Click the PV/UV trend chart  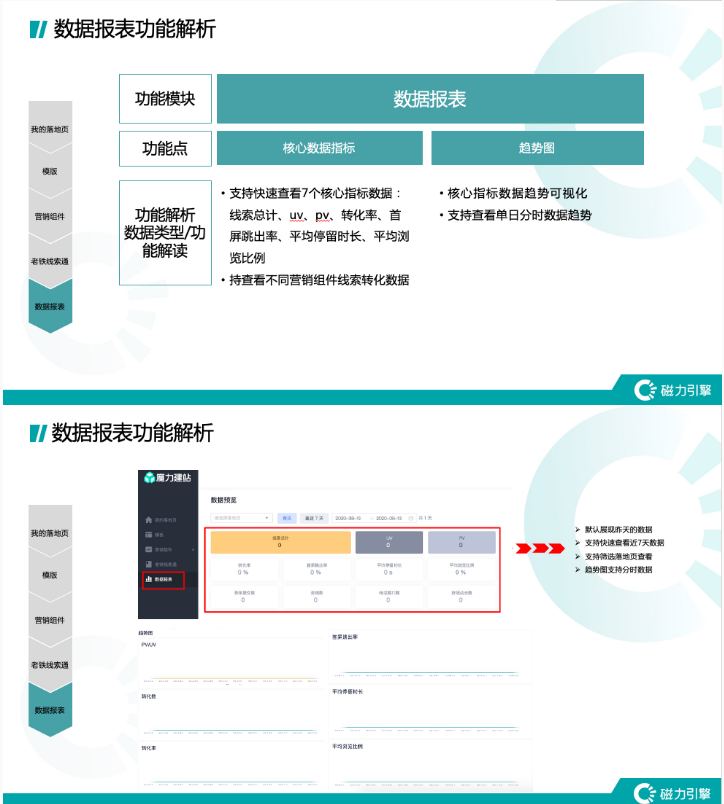tap(231, 663)
